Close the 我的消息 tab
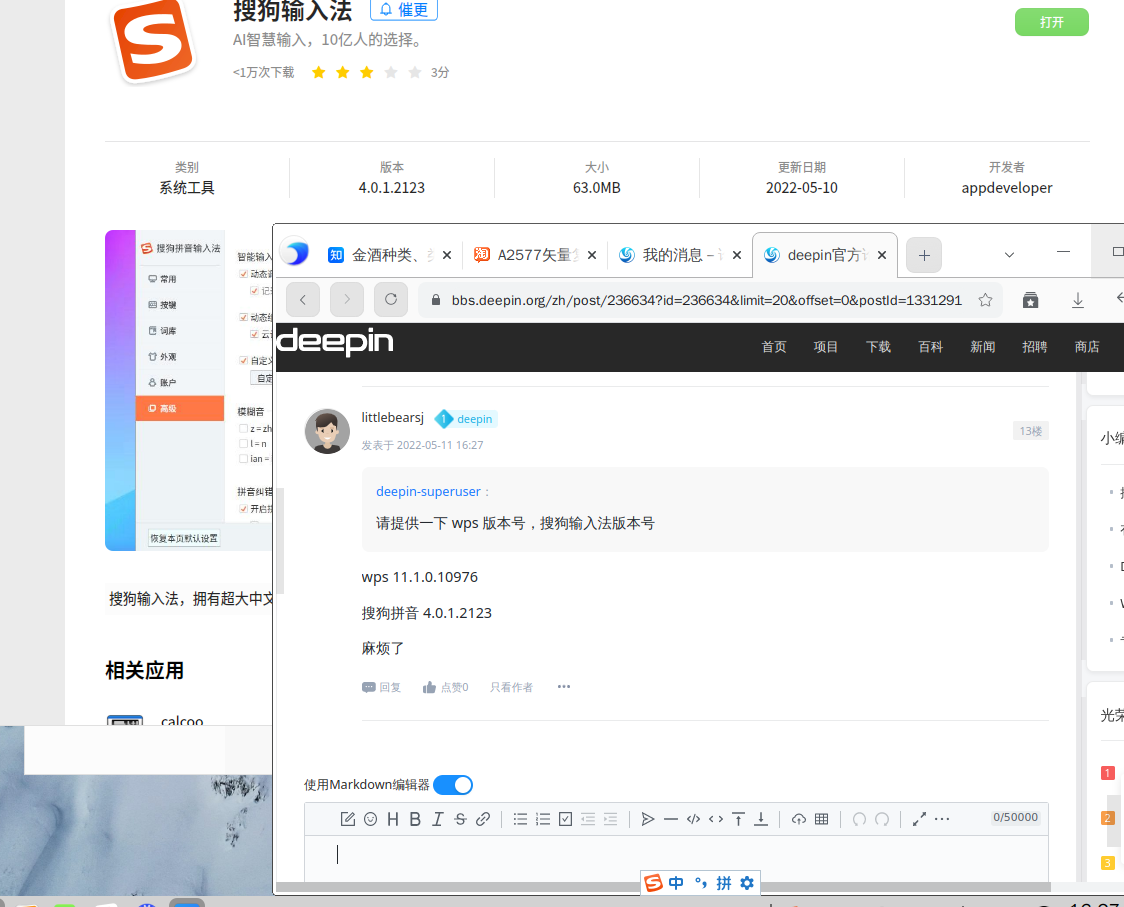Screen dimensions: 1124x907 (736, 255)
